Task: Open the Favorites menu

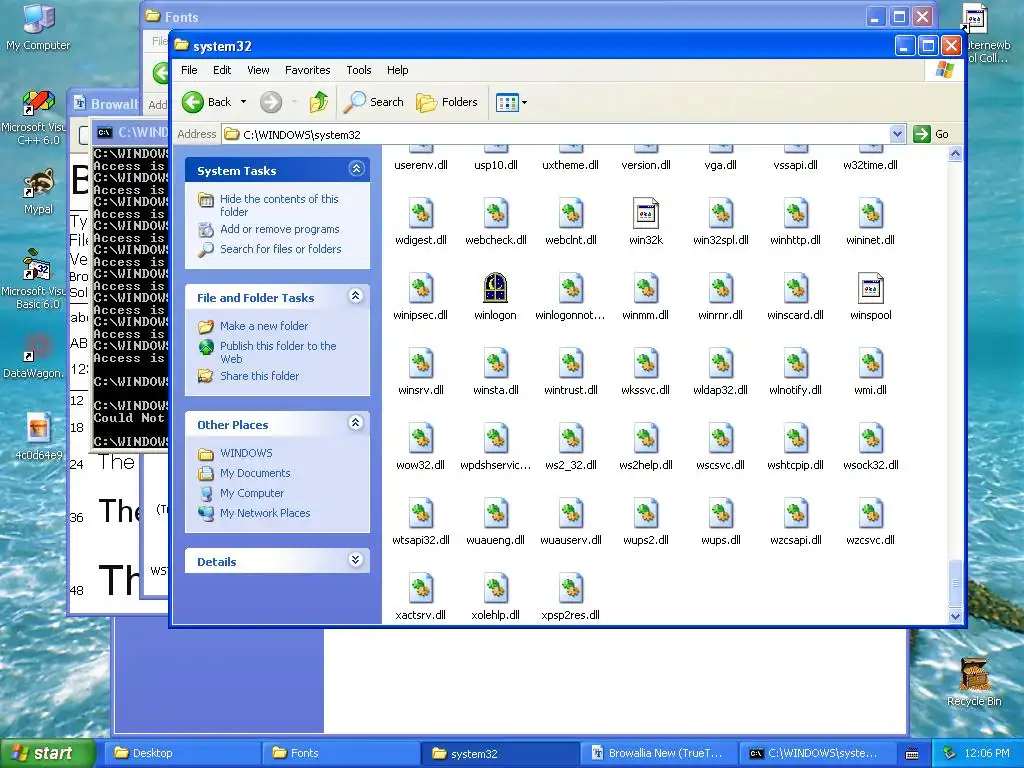Action: click(308, 70)
